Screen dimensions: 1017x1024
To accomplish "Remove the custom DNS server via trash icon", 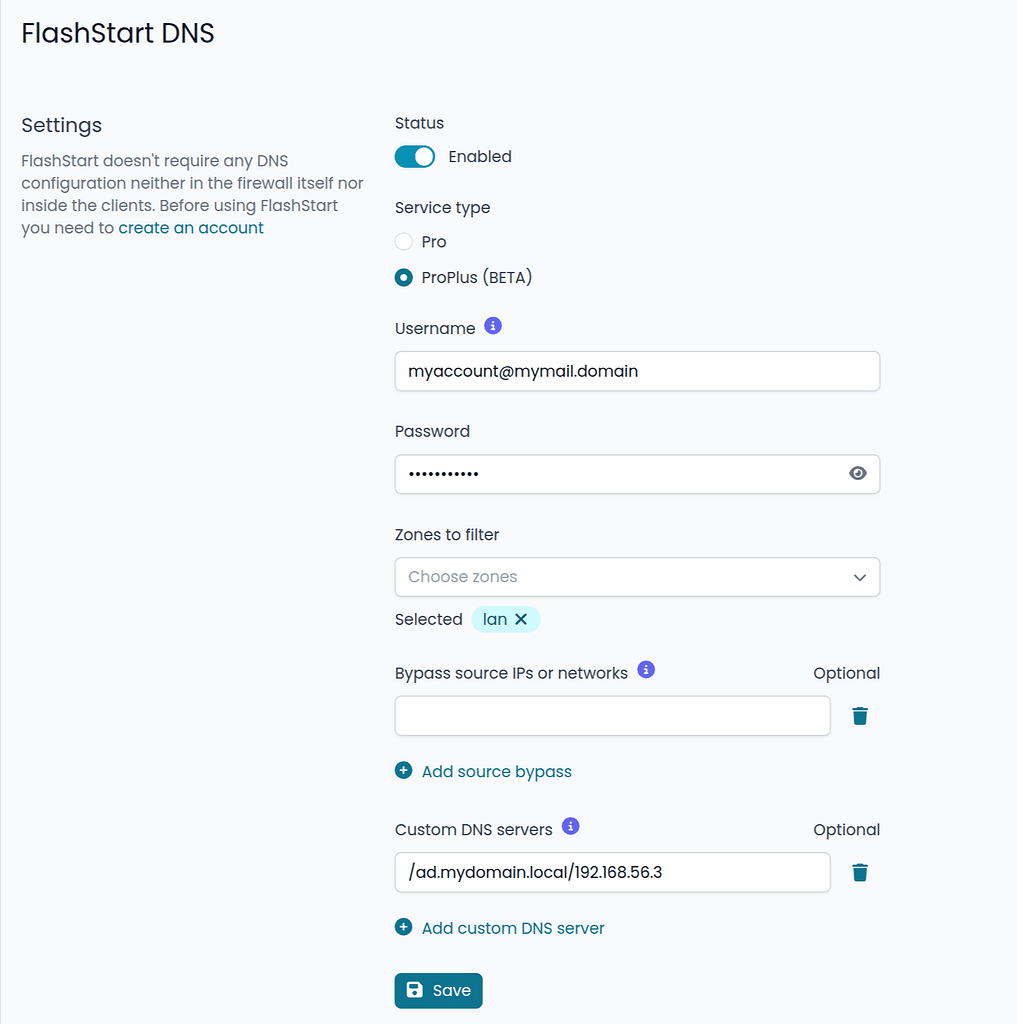I will pyautogui.click(x=859, y=871).
